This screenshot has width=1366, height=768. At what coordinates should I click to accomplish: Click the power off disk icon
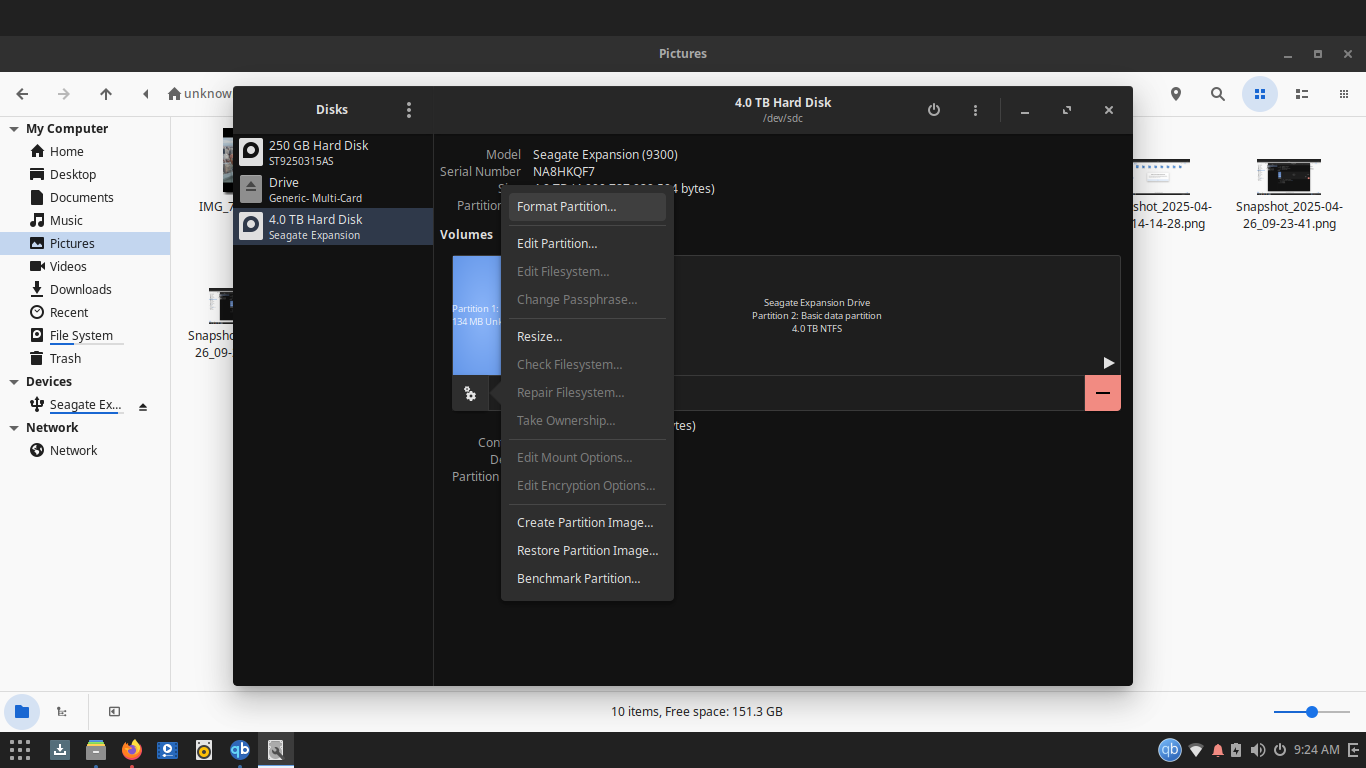(x=934, y=110)
